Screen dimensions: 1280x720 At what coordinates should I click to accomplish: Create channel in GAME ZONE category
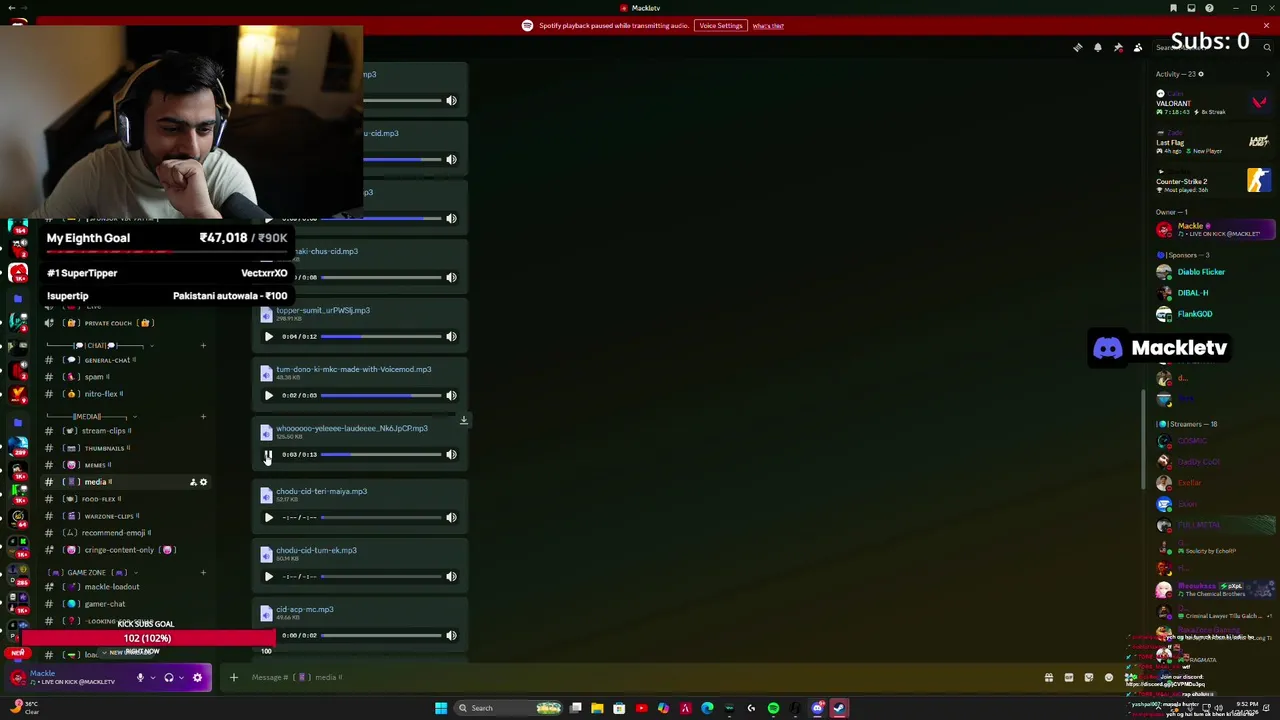click(203, 573)
